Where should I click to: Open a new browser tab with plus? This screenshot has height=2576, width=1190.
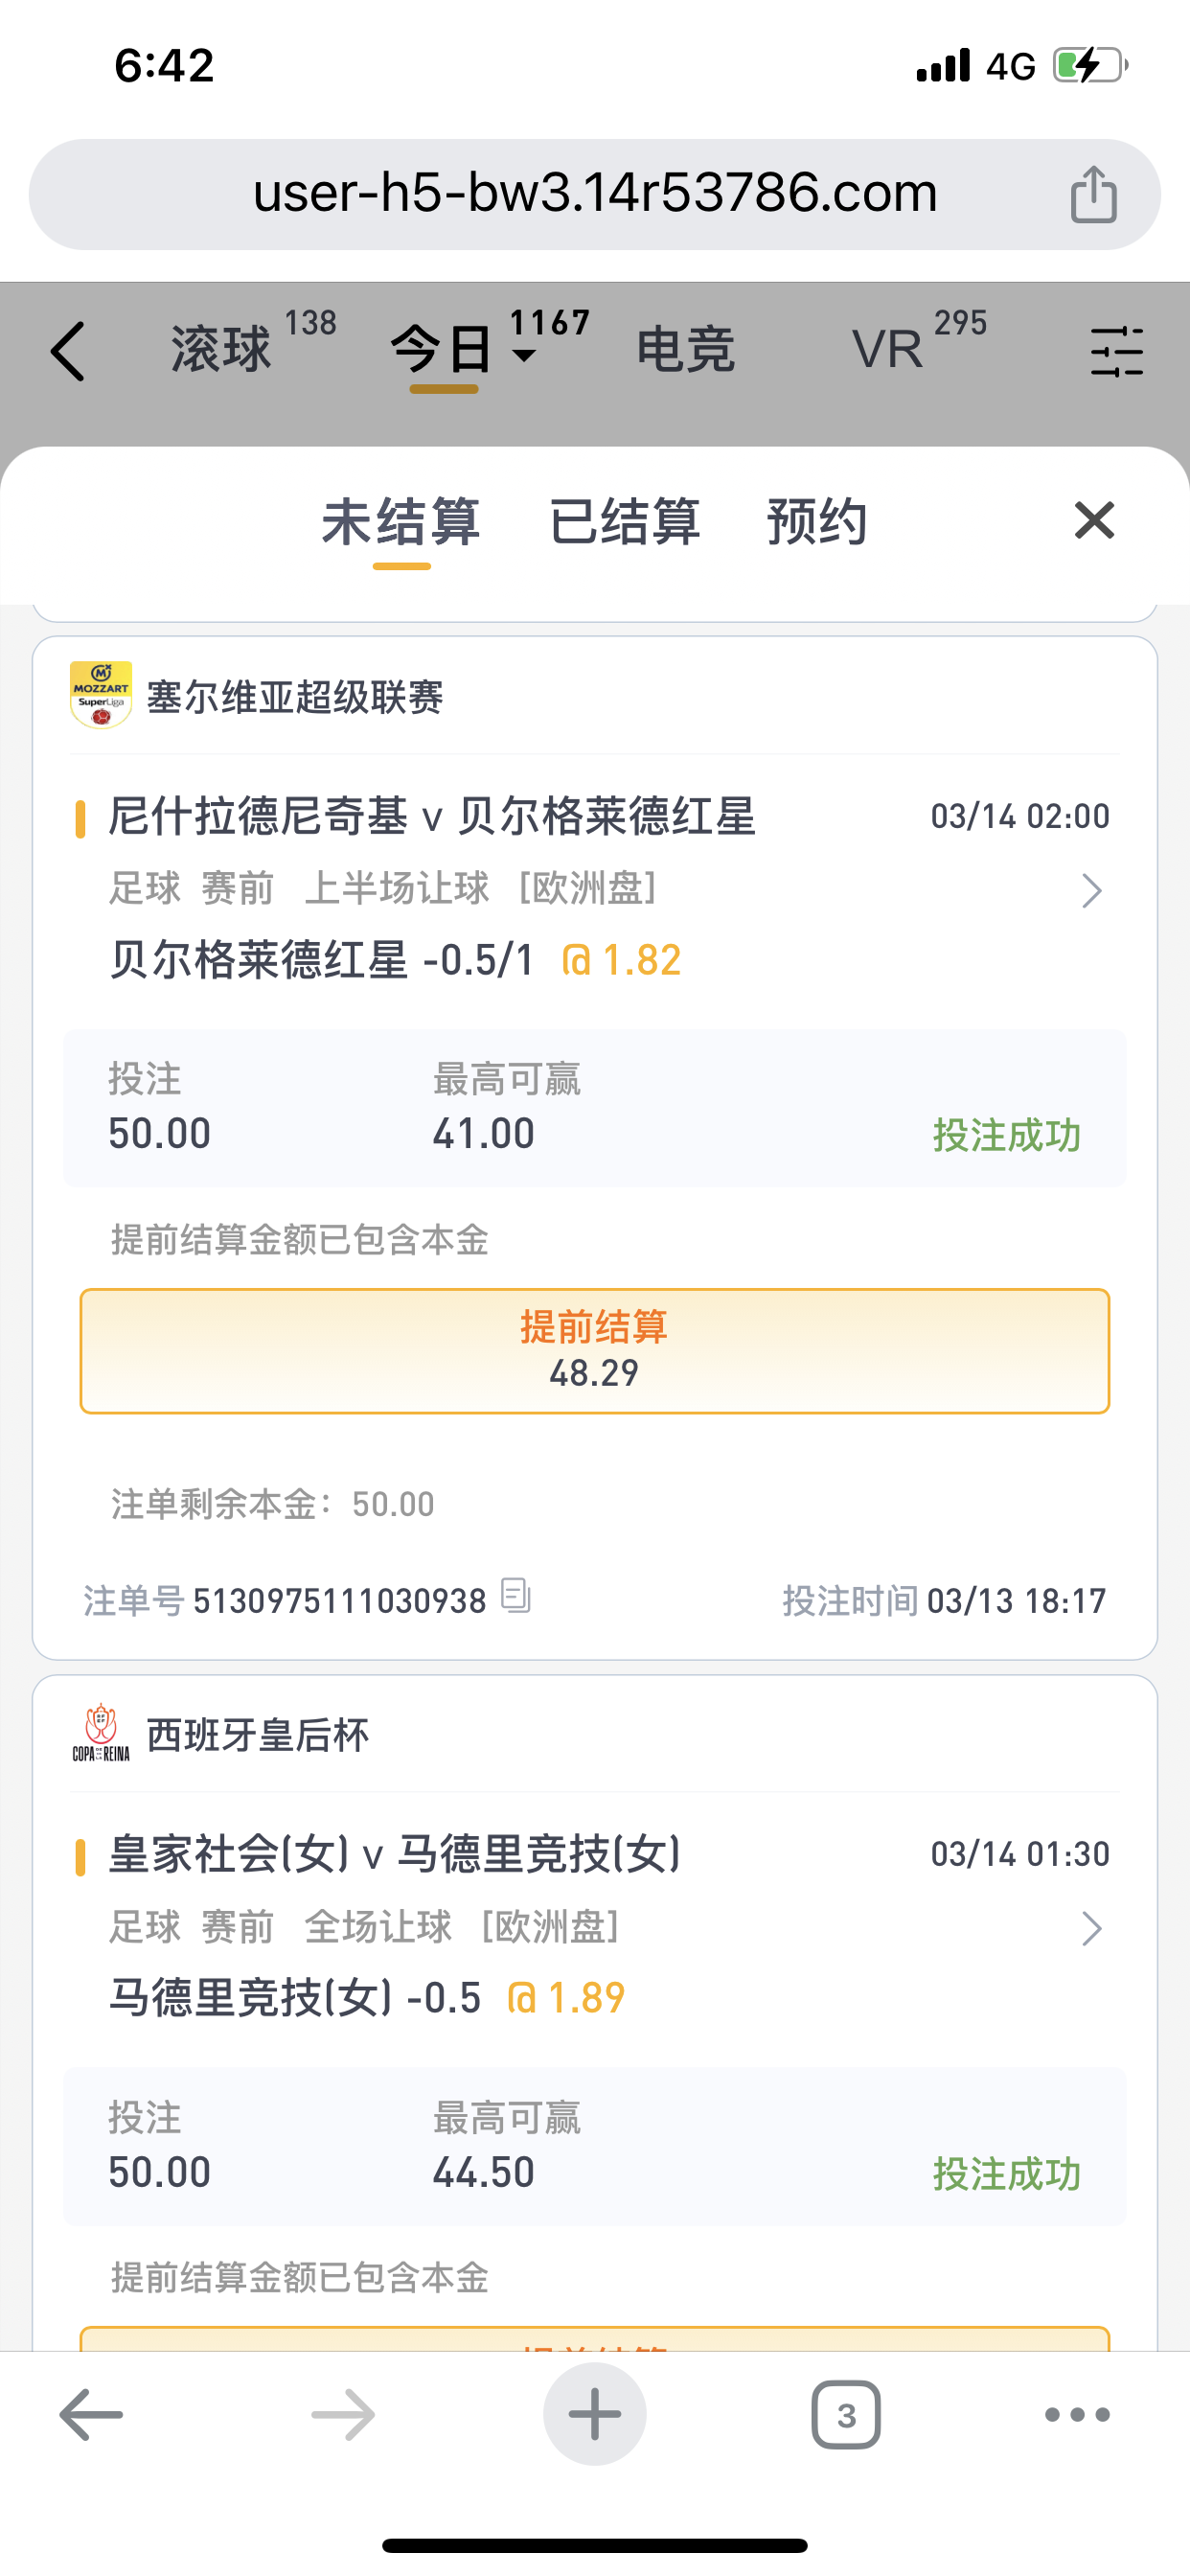click(595, 2414)
